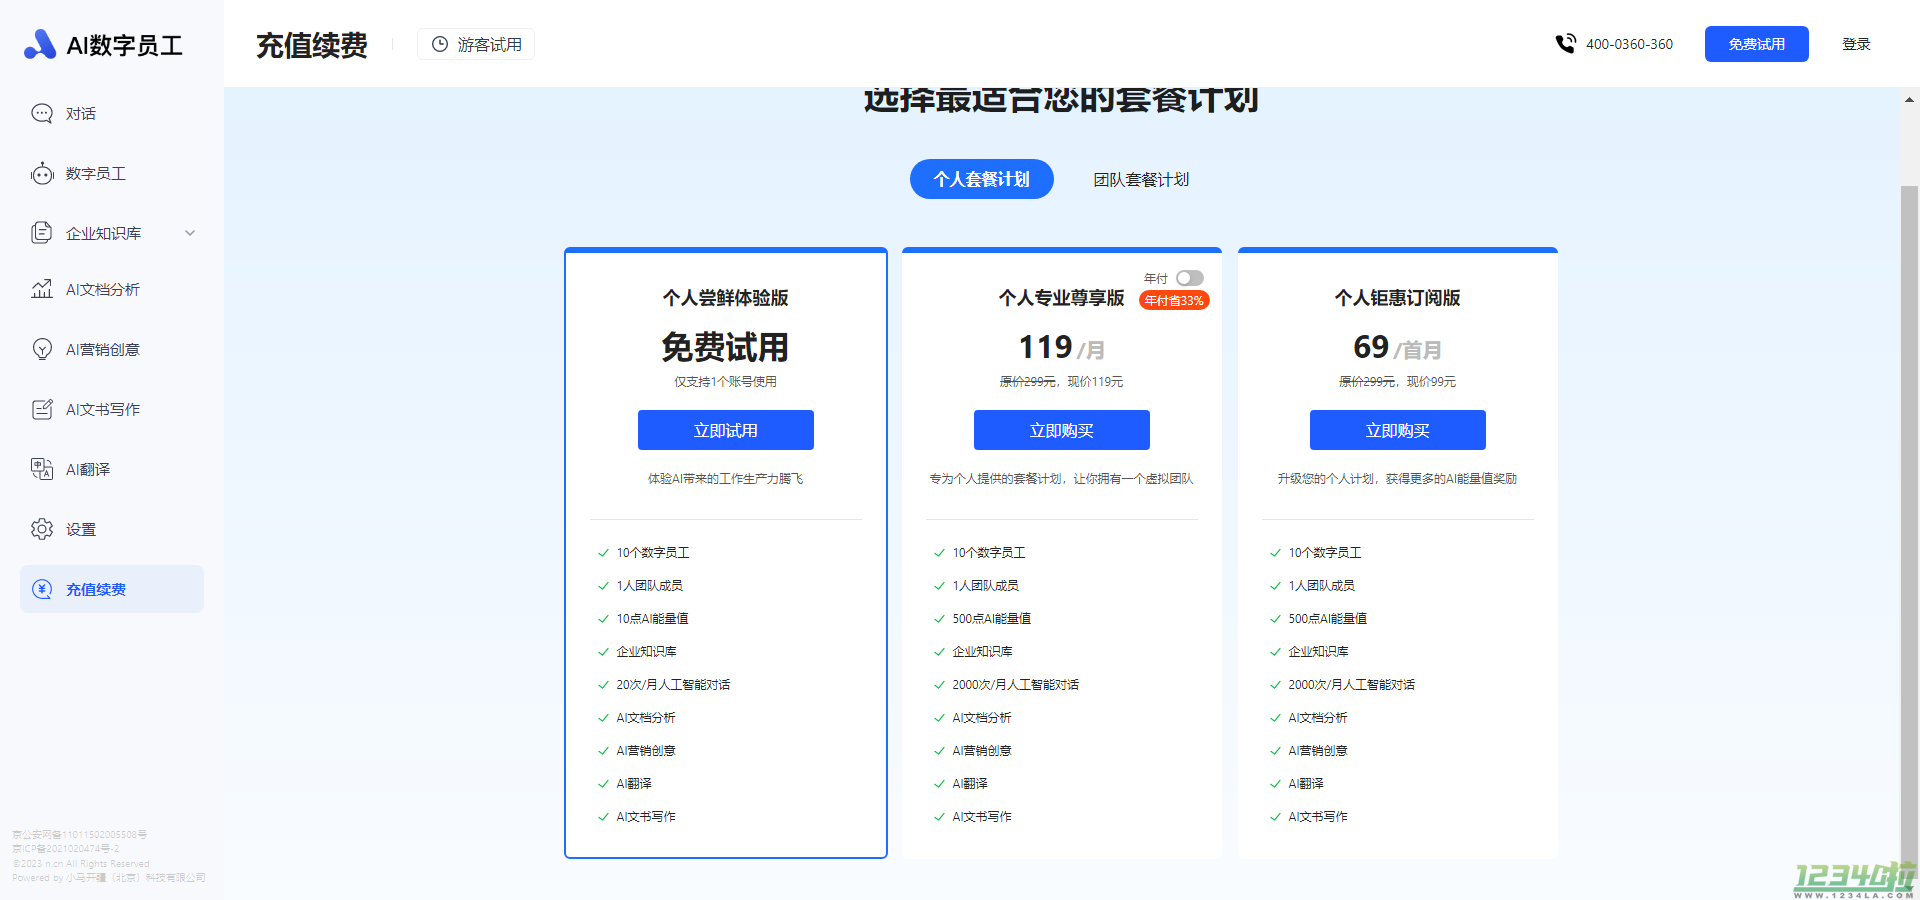Viewport: 1920px width, 900px height.
Task: Click the clock icon beside 游客试用
Action: click(x=439, y=44)
